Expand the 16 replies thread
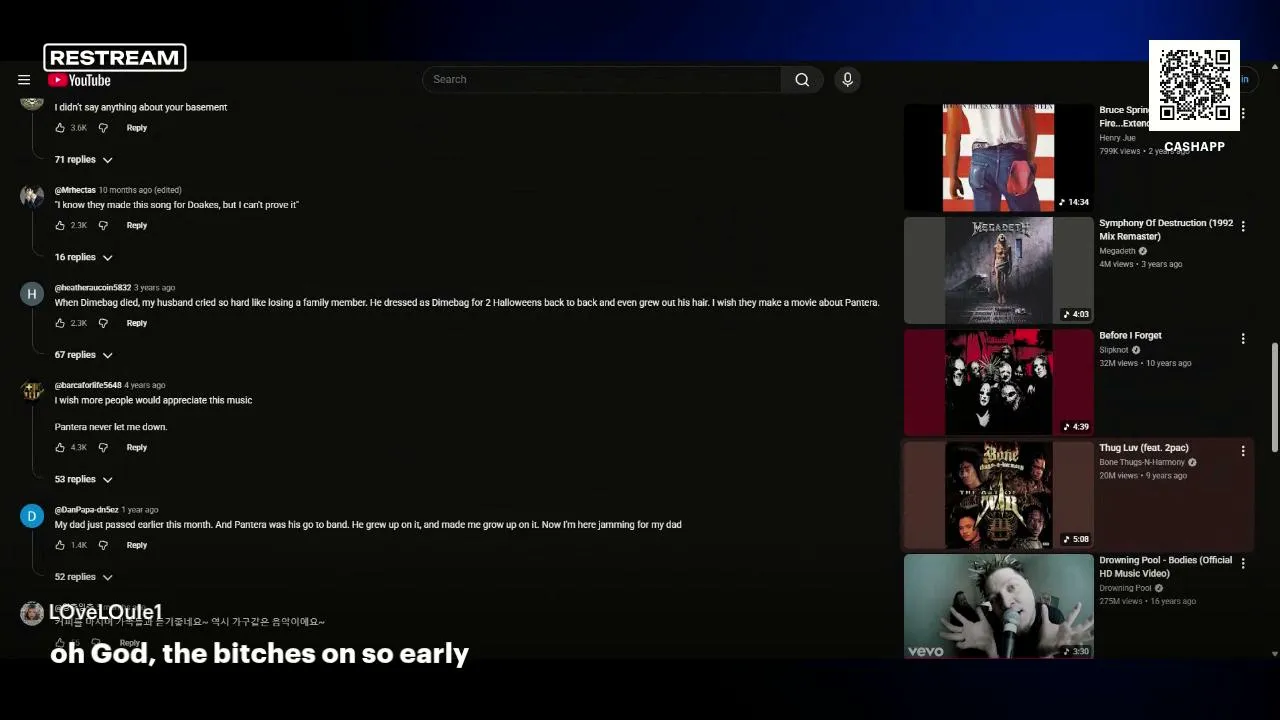 84,258
